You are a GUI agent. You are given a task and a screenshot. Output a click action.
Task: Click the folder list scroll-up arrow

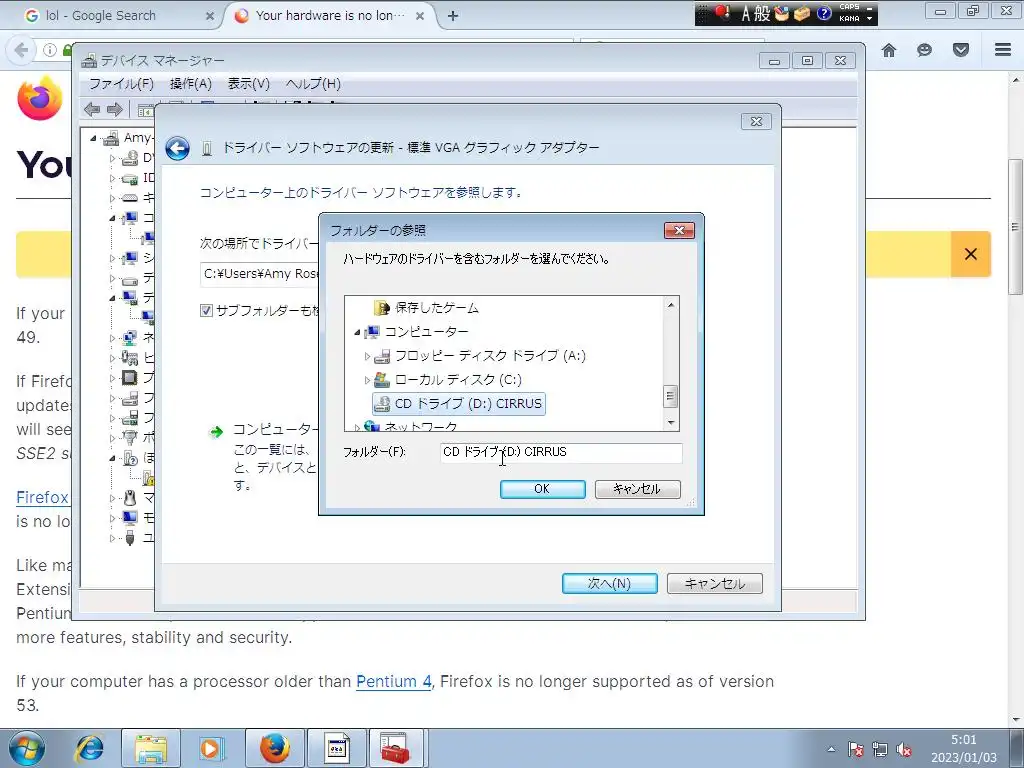coord(671,305)
